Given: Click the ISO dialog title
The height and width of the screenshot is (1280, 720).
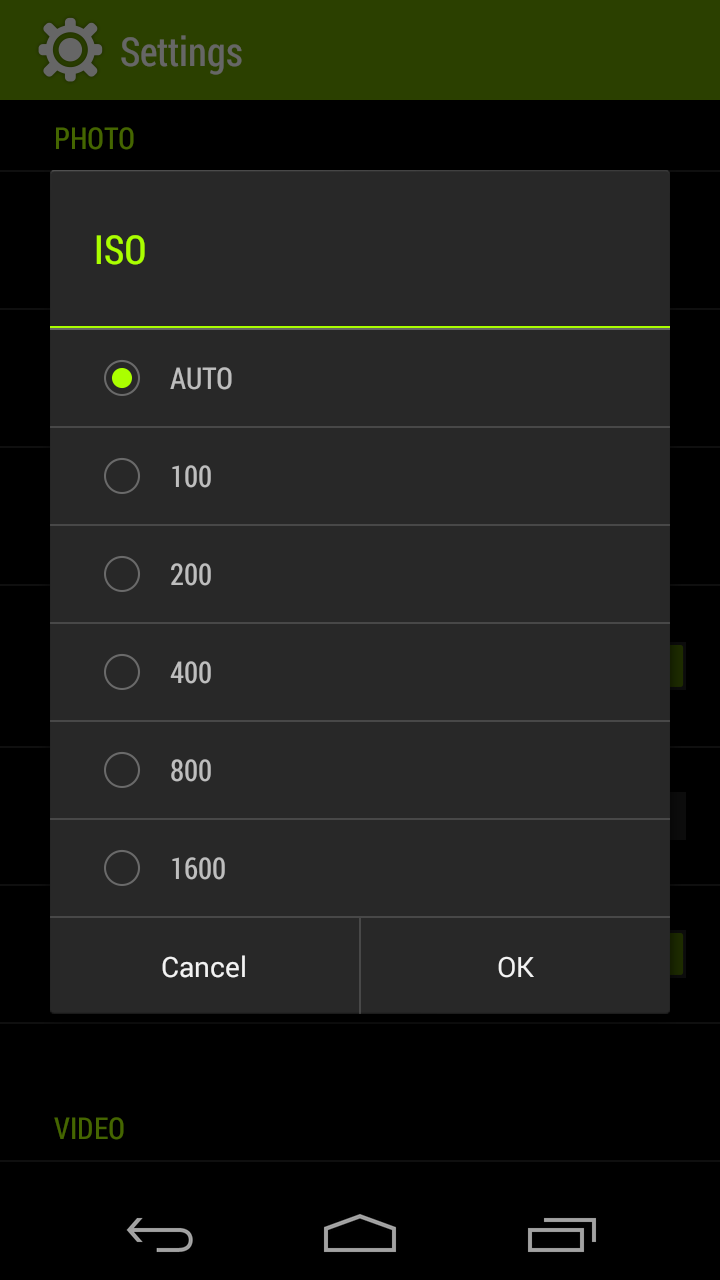Looking at the screenshot, I should pos(120,250).
